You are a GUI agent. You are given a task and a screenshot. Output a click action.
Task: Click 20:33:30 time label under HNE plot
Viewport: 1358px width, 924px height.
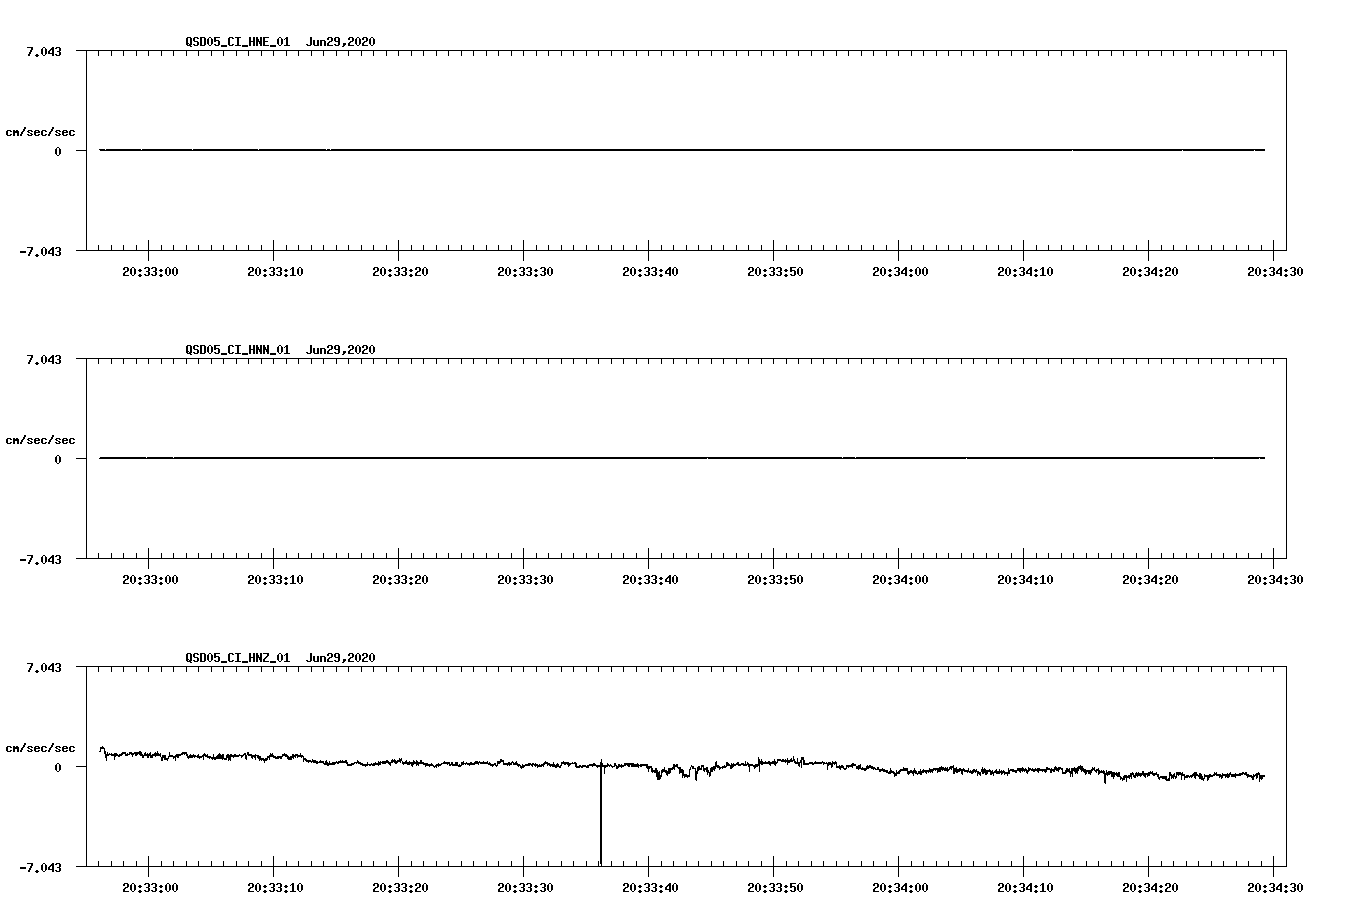click(525, 271)
